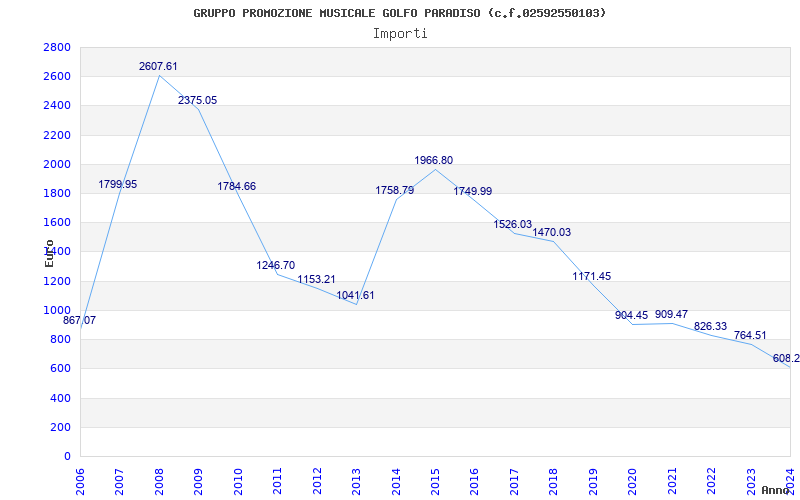Image resolution: width=800 pixels, height=500 pixels.
Task: Select data label 2607.61
Action: pyautogui.click(x=158, y=66)
